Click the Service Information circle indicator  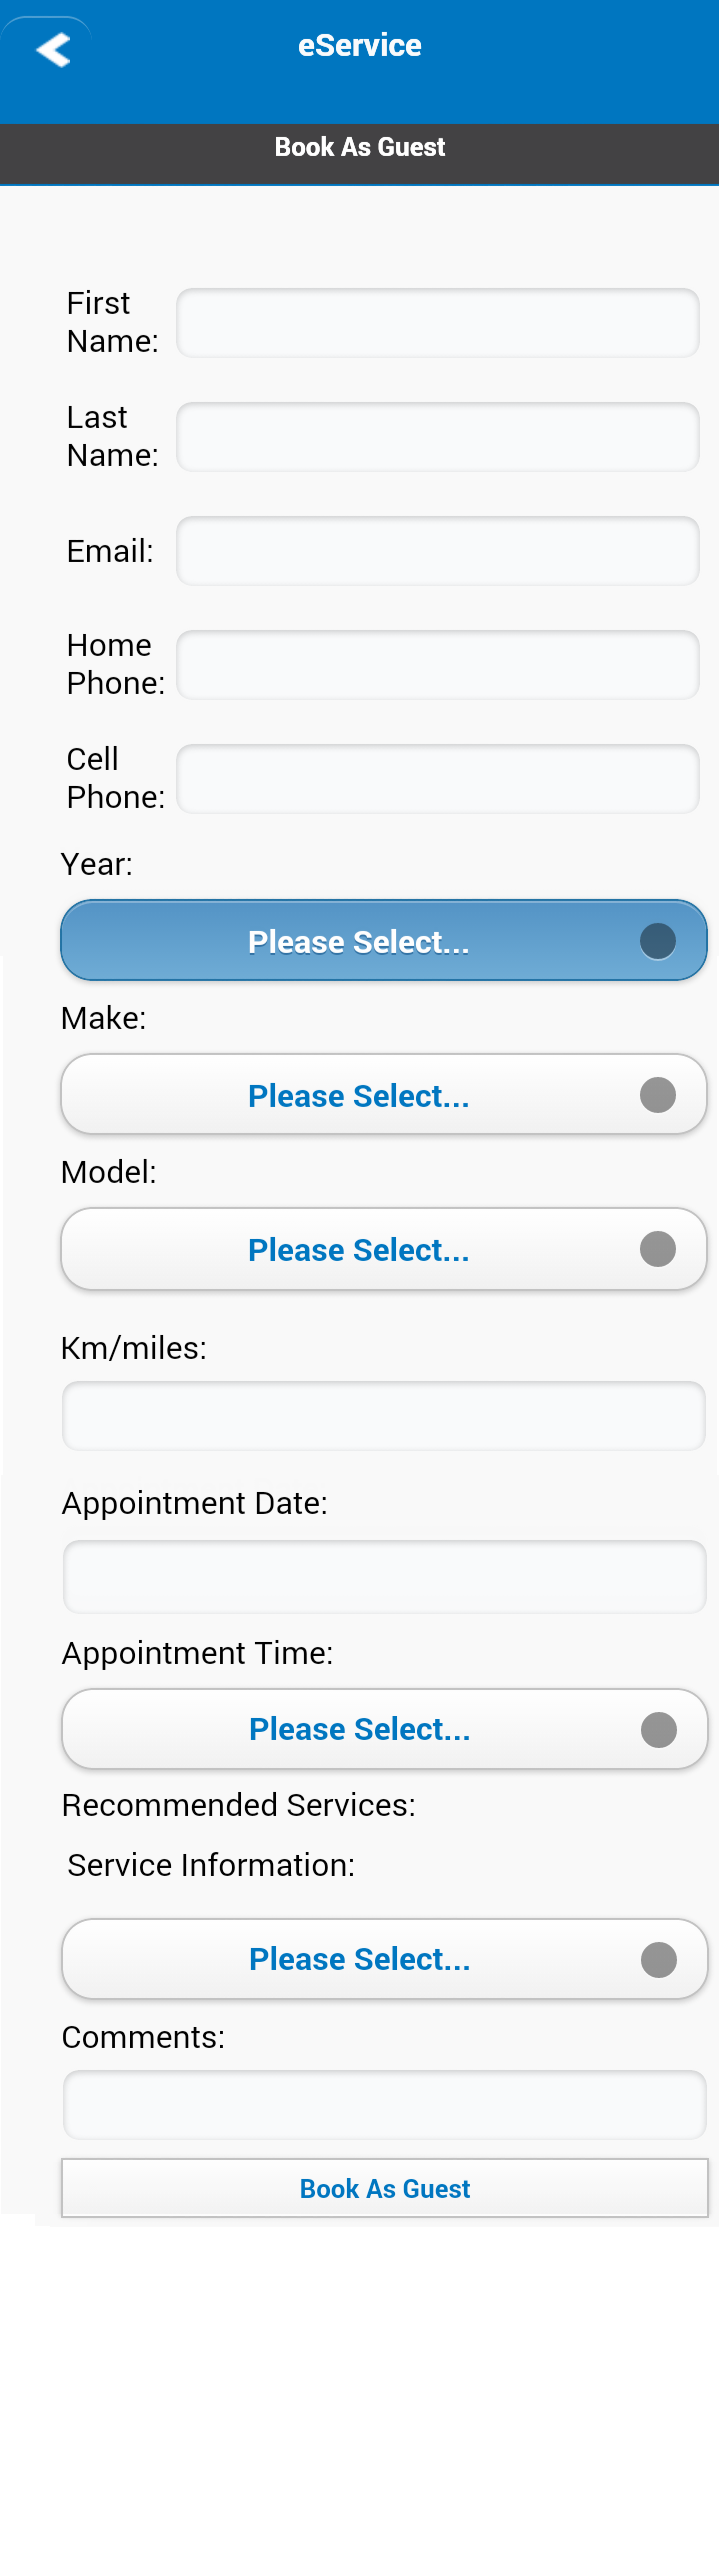659,1960
